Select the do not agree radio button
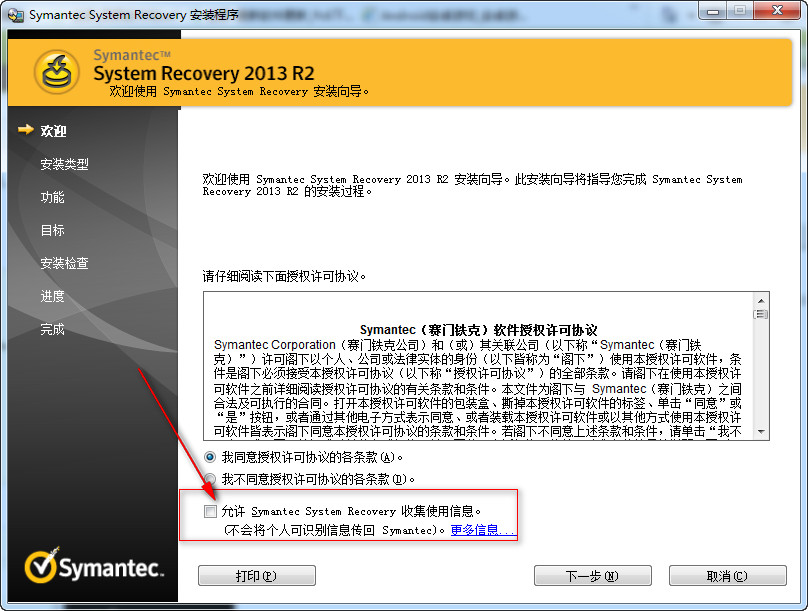This screenshot has width=808, height=611. click(210, 479)
